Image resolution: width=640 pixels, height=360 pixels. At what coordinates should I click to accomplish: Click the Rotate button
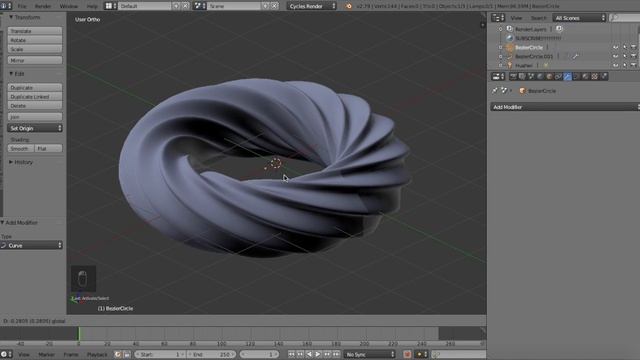pyautogui.click(x=35, y=40)
